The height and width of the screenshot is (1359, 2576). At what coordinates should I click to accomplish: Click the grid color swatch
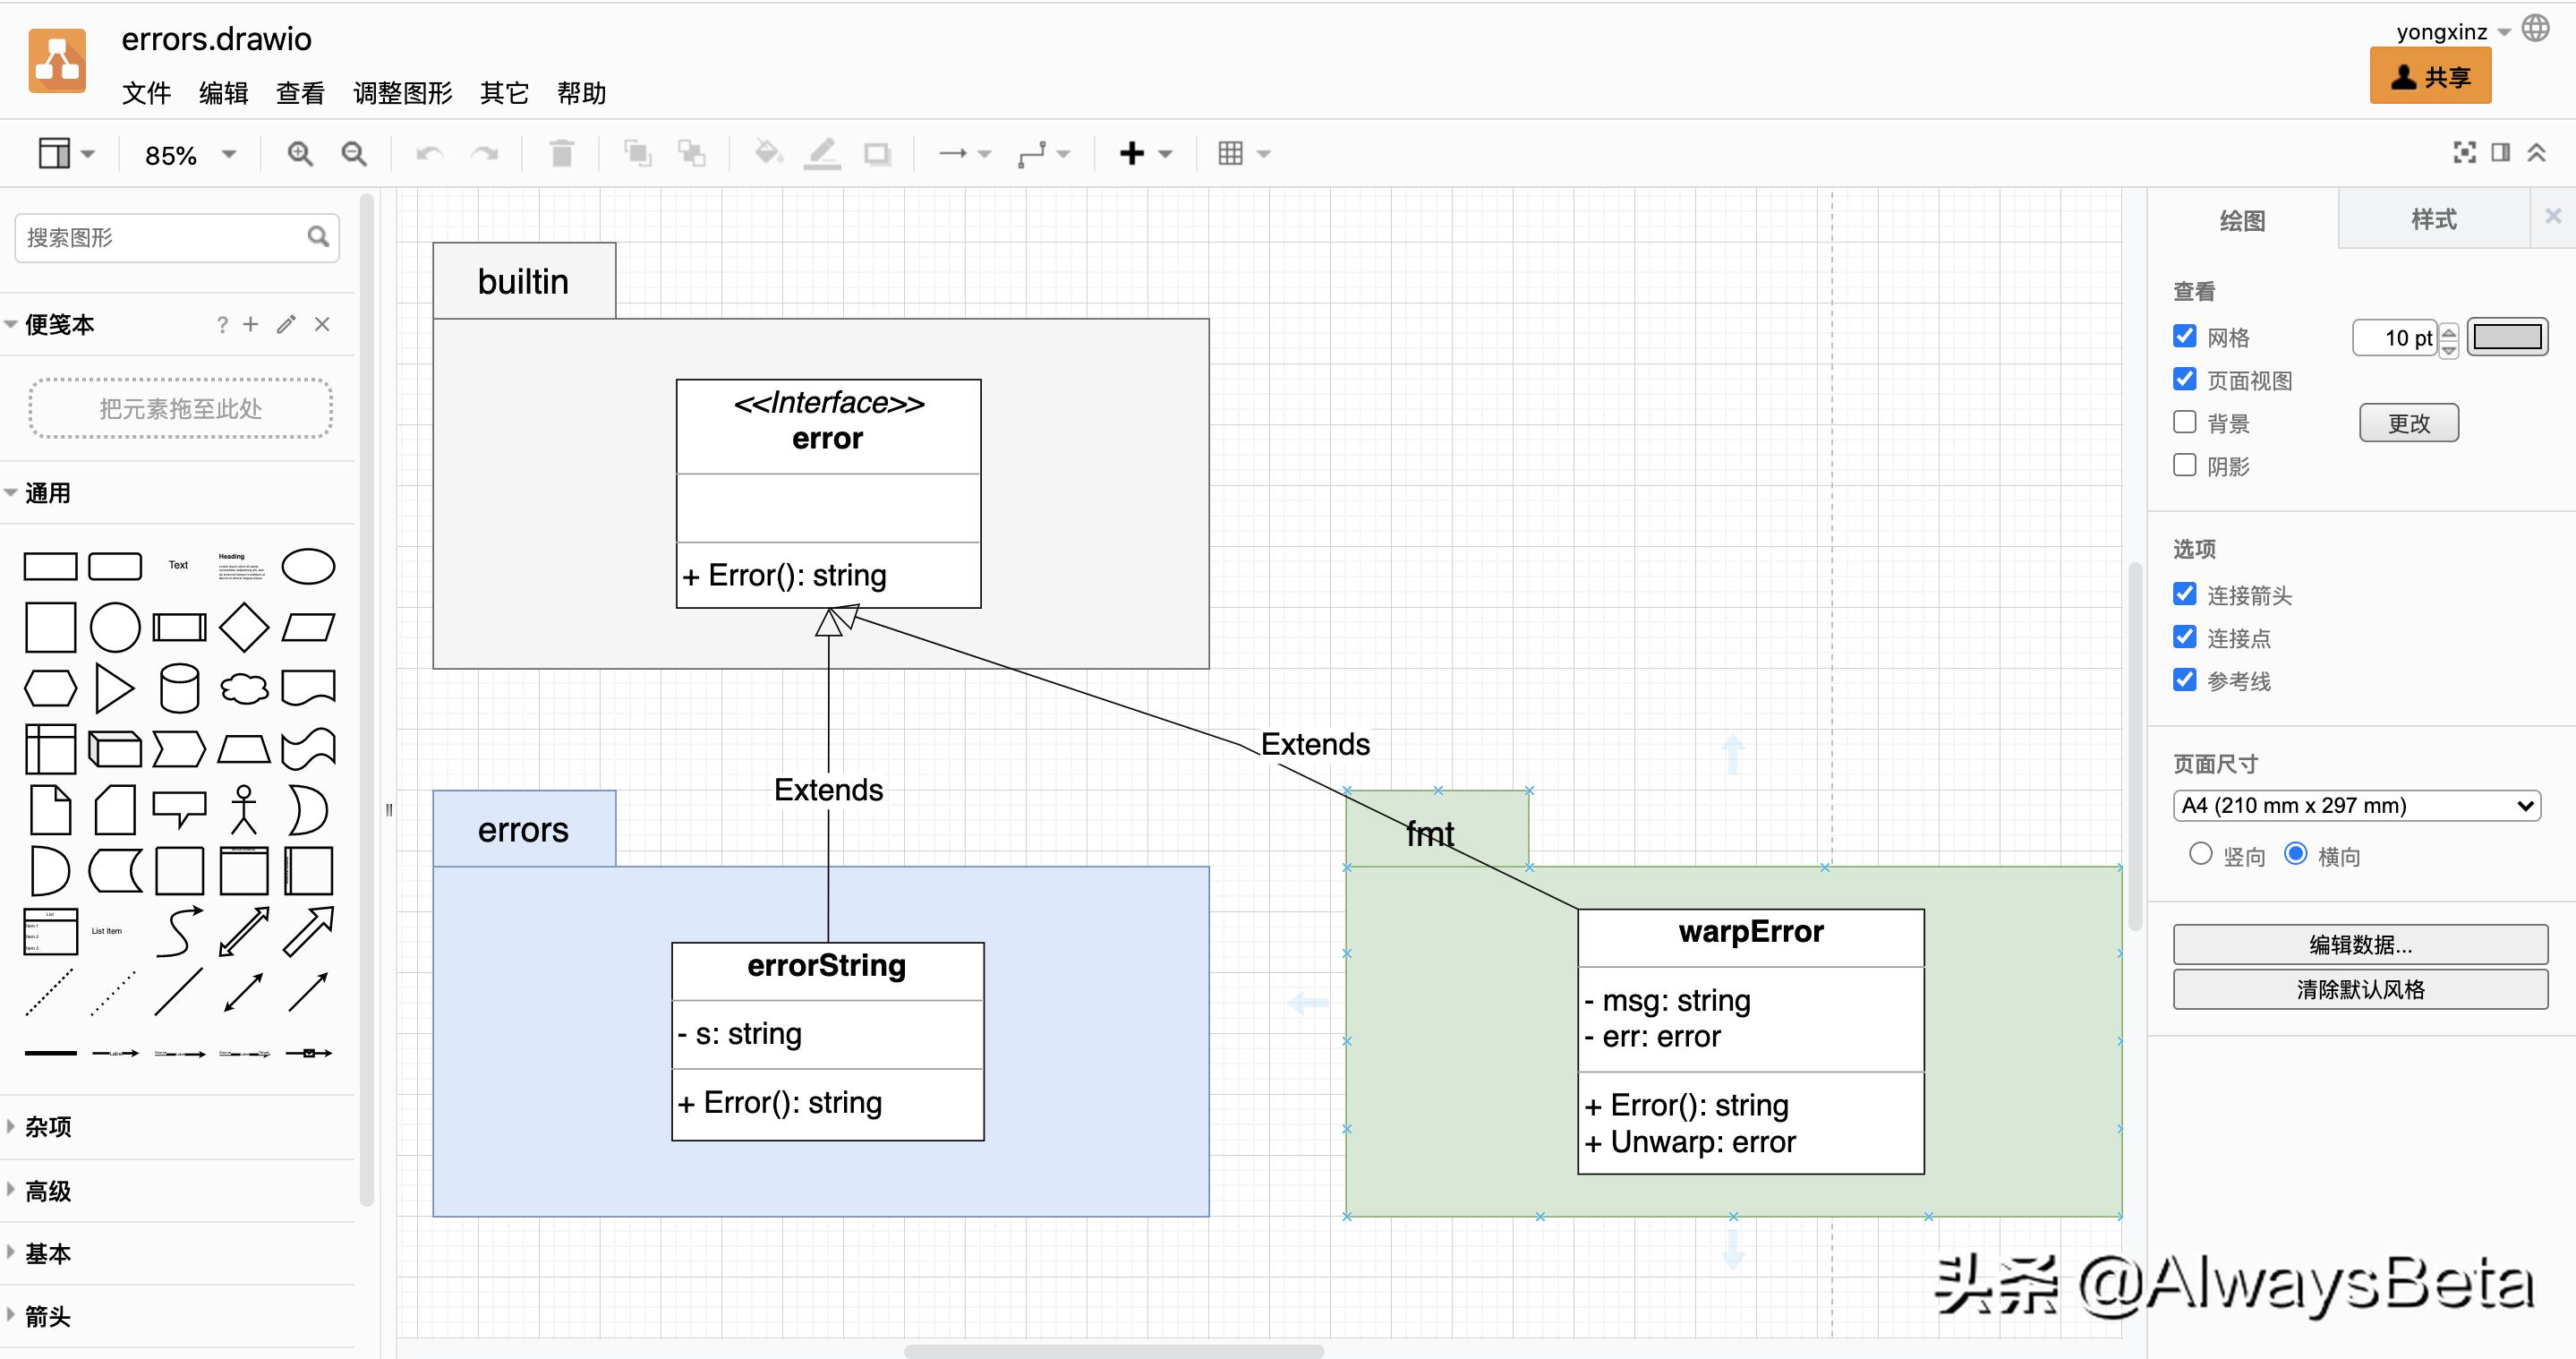tap(2506, 337)
